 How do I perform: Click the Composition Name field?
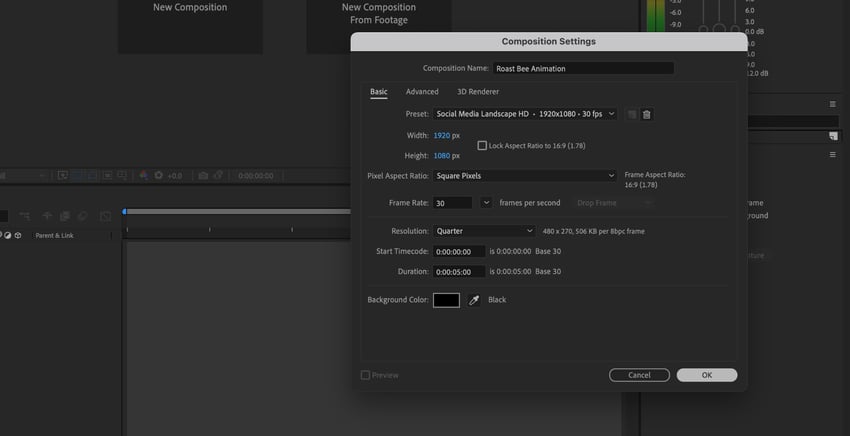583,68
